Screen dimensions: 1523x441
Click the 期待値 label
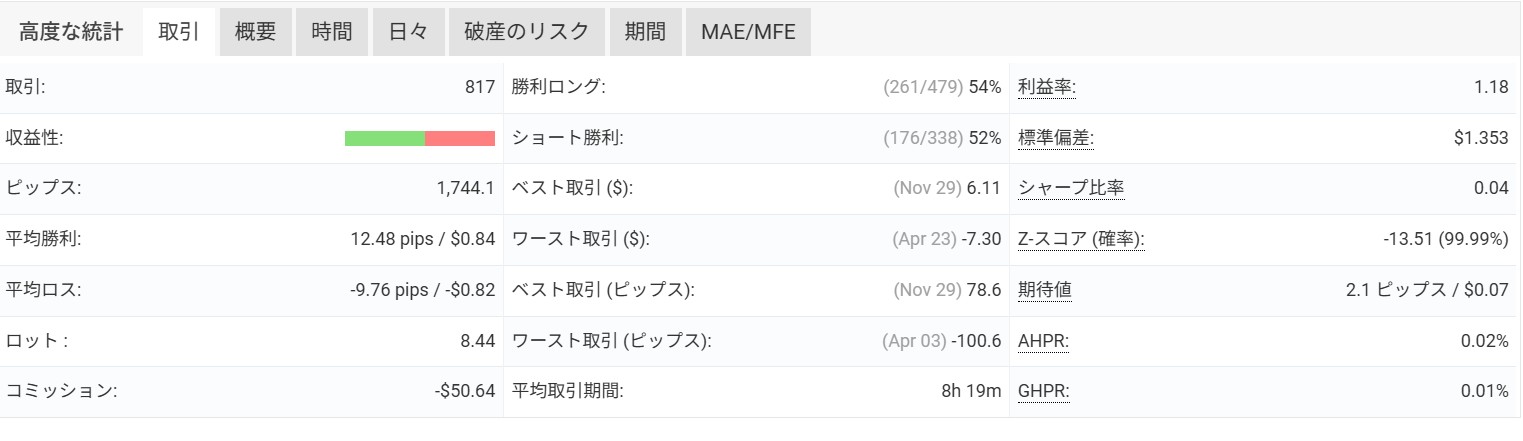(1045, 290)
